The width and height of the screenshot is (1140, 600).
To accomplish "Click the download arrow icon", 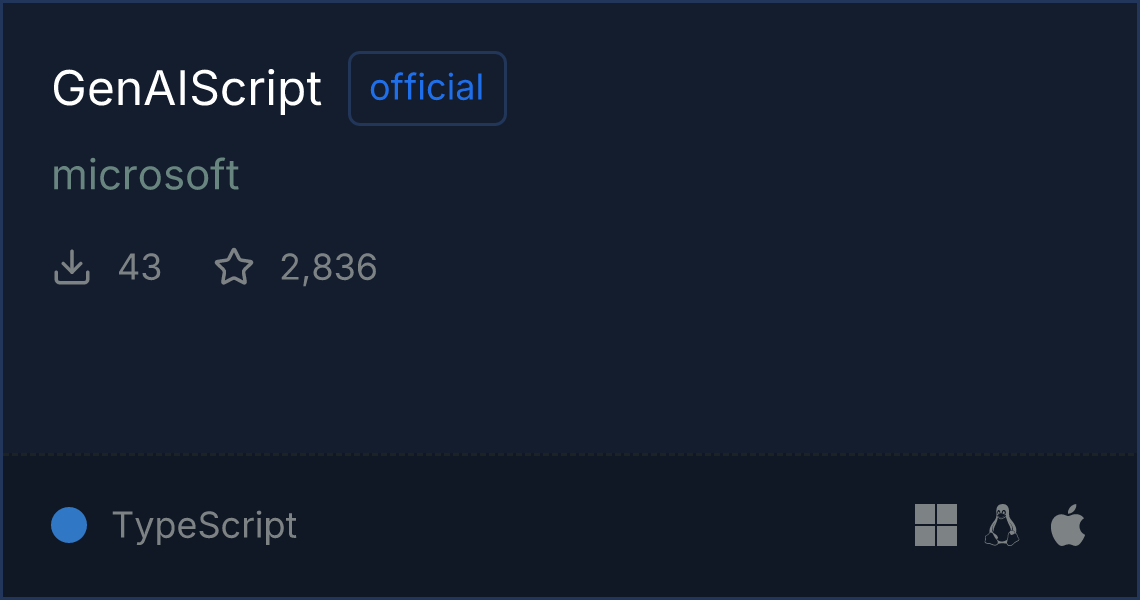I will coord(72,268).
